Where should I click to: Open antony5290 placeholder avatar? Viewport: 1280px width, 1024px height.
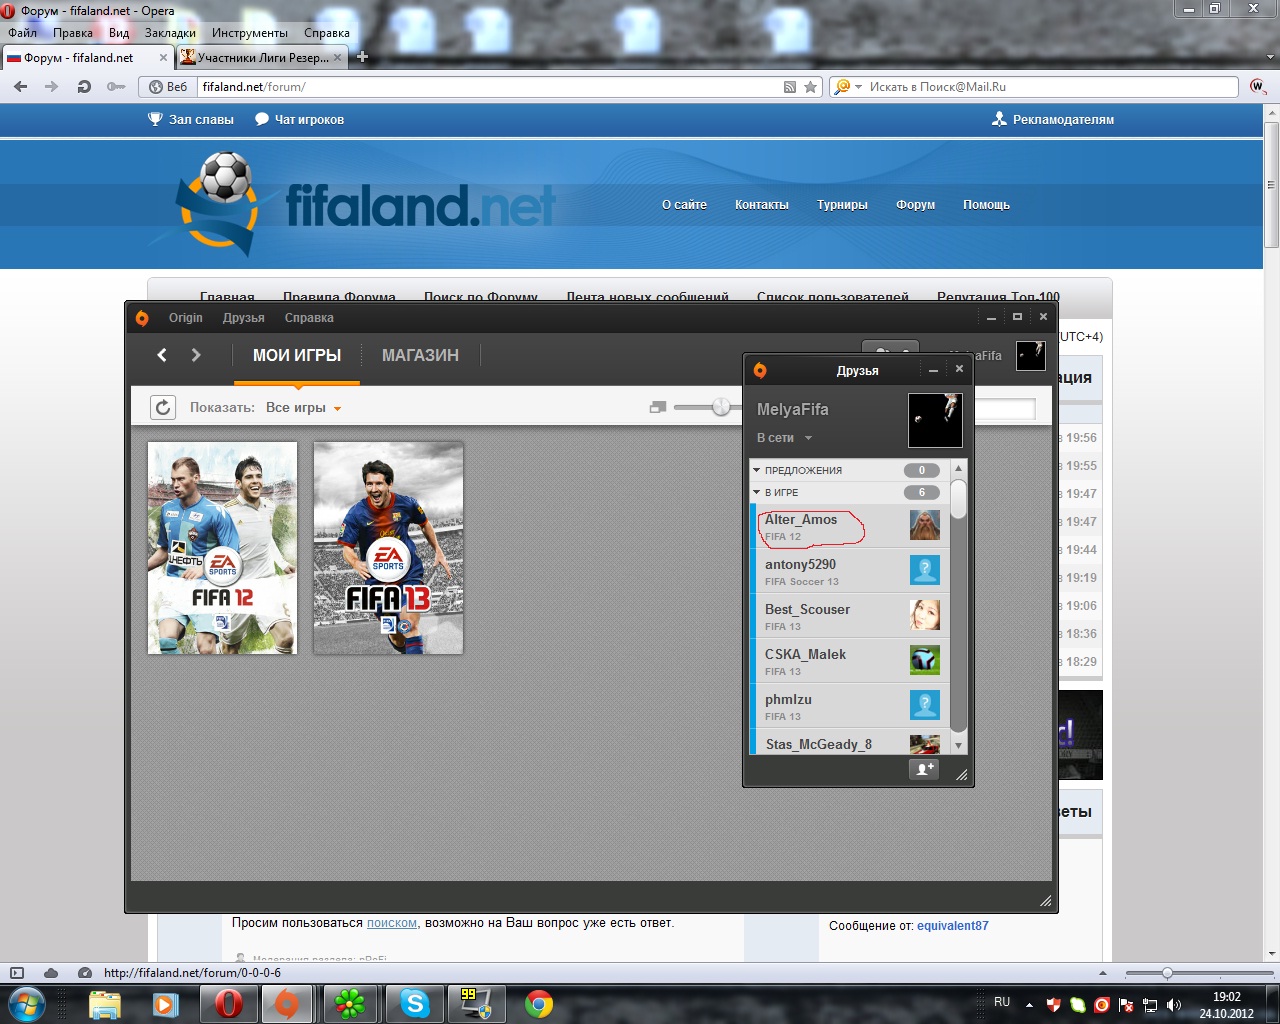coord(925,570)
